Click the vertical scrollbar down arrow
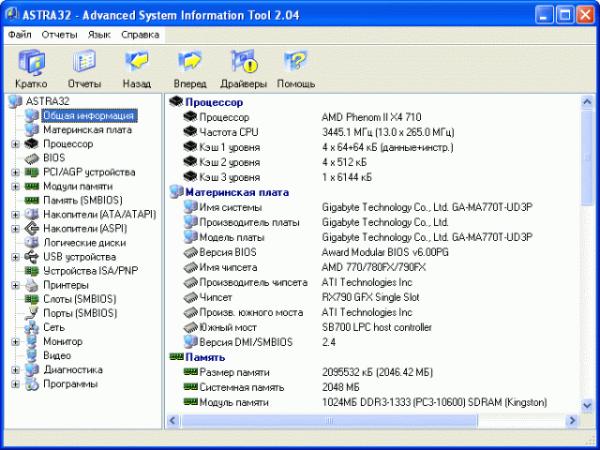 click(x=587, y=405)
